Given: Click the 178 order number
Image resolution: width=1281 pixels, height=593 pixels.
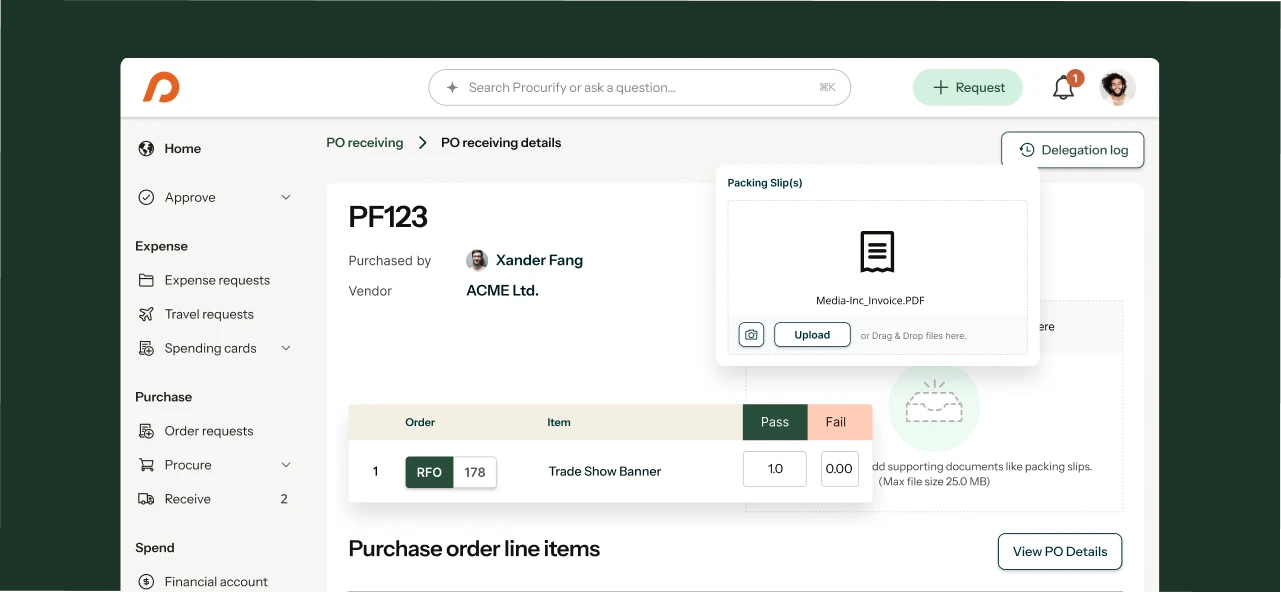Looking at the screenshot, I should point(475,472).
